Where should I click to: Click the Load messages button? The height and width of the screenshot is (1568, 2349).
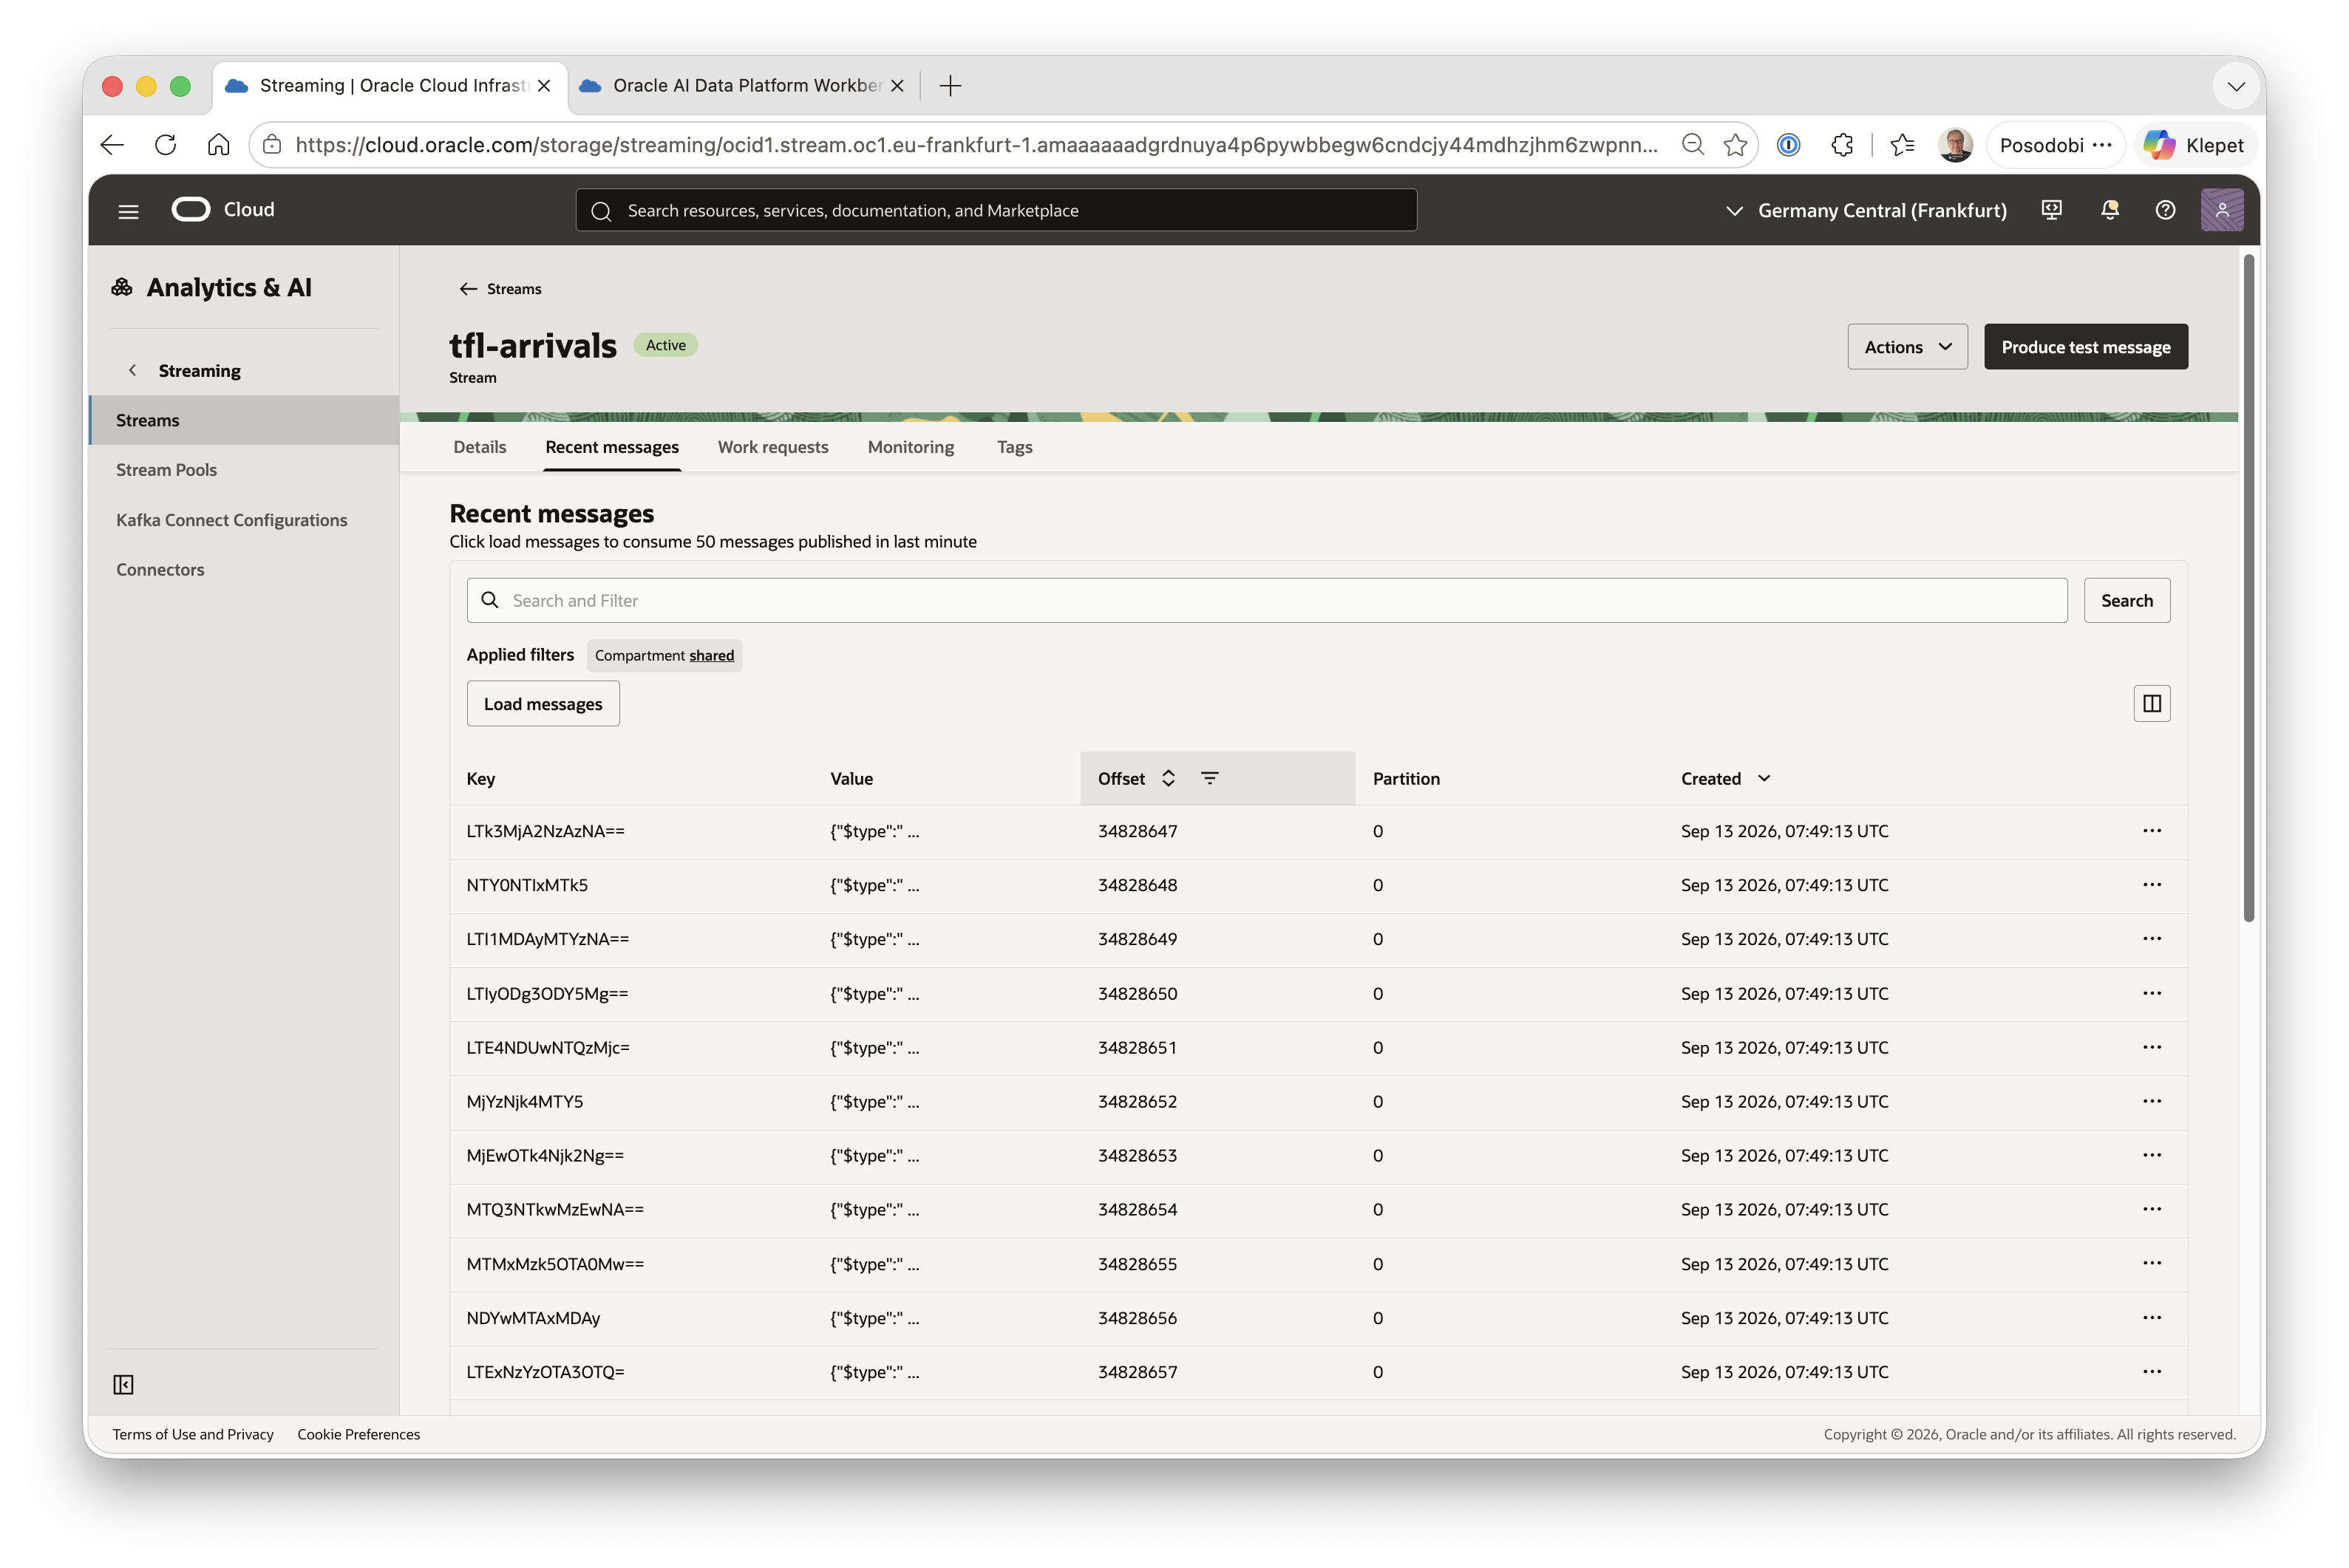[x=543, y=704]
